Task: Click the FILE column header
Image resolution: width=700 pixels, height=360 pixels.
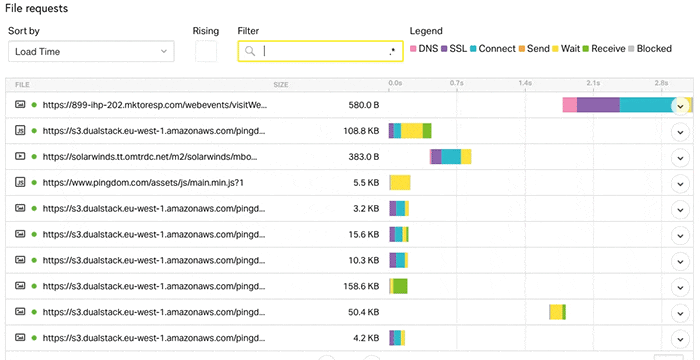Action: [22, 84]
